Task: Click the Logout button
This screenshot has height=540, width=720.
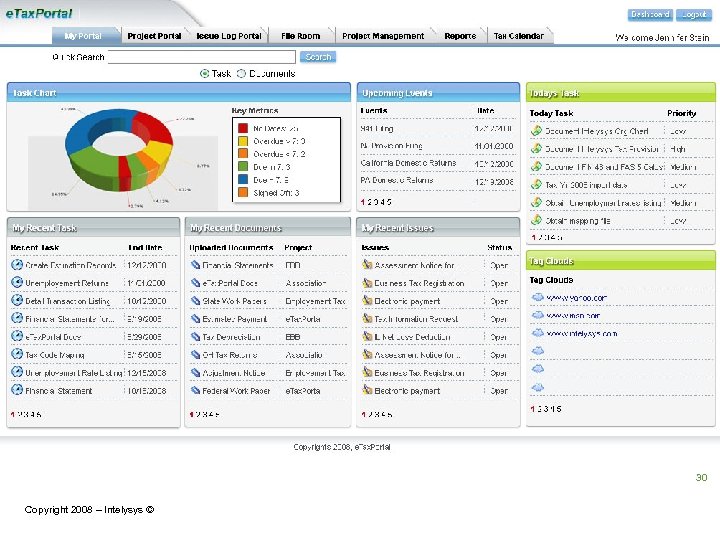Action: click(694, 15)
